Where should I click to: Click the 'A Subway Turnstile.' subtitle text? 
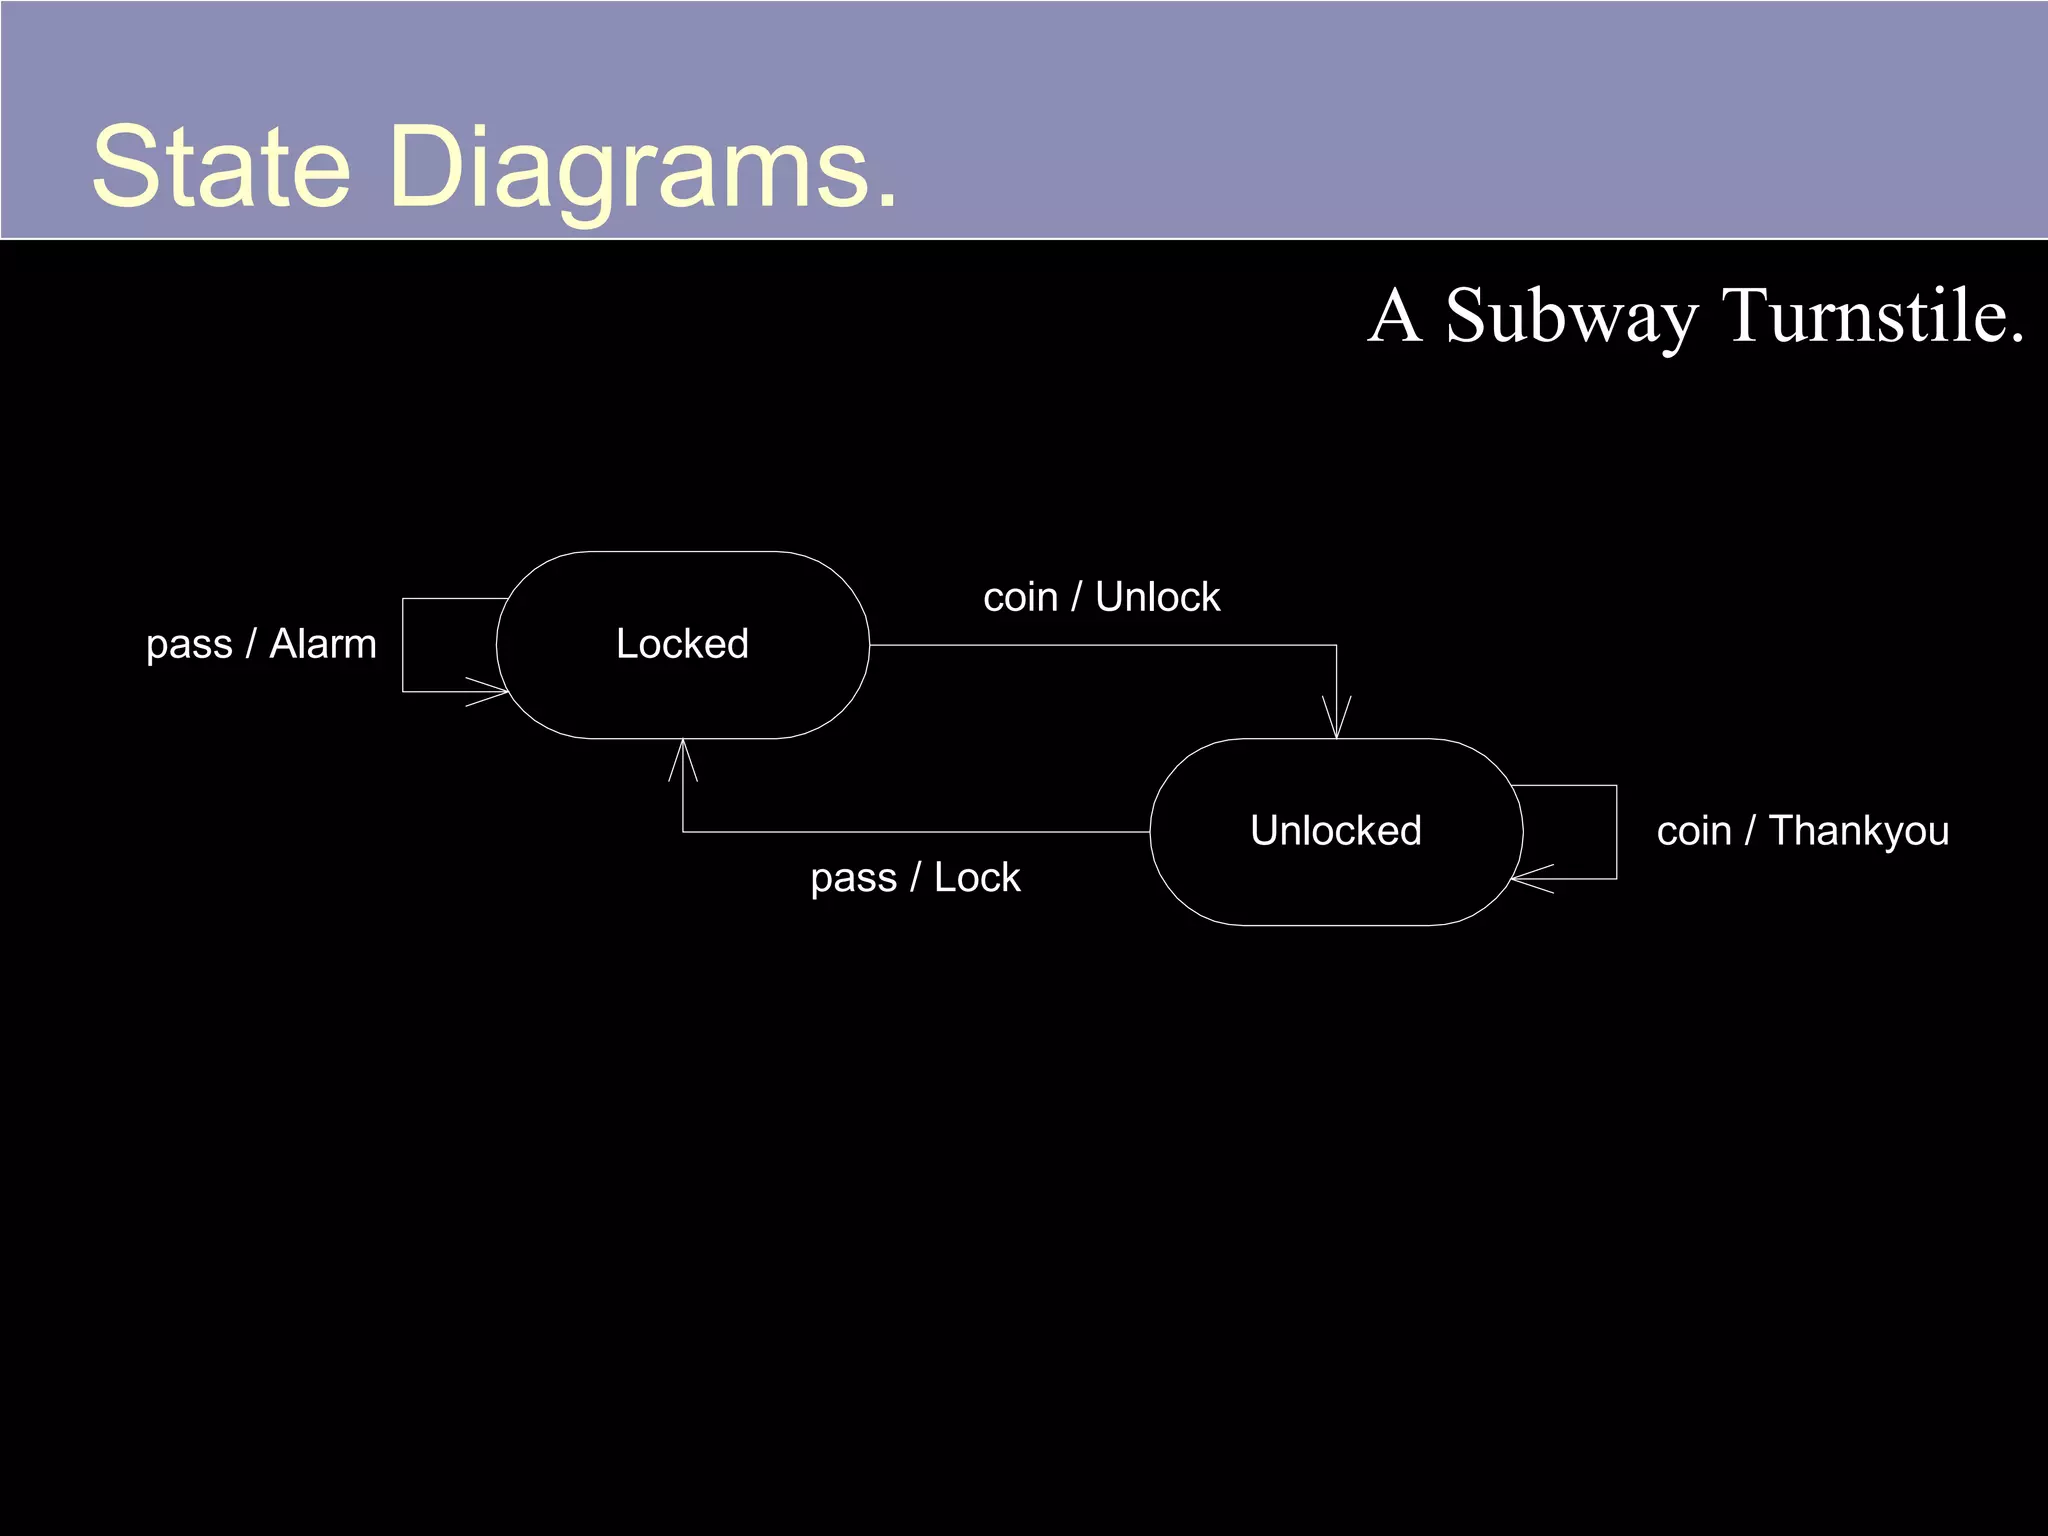1695,316
